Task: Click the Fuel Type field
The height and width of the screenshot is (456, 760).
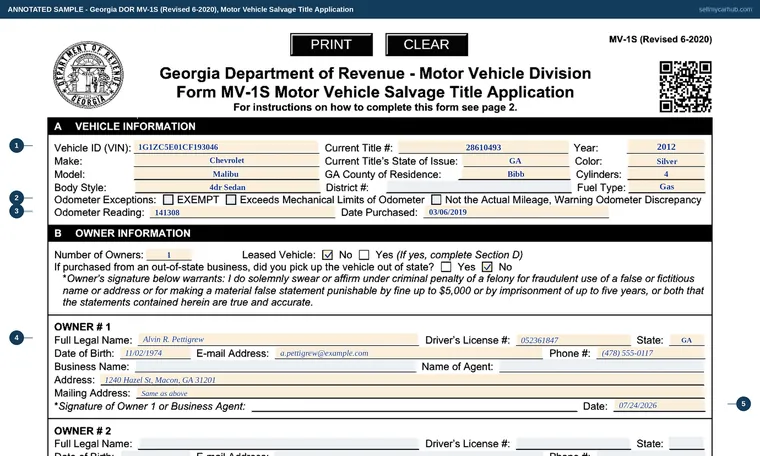Action: point(666,187)
